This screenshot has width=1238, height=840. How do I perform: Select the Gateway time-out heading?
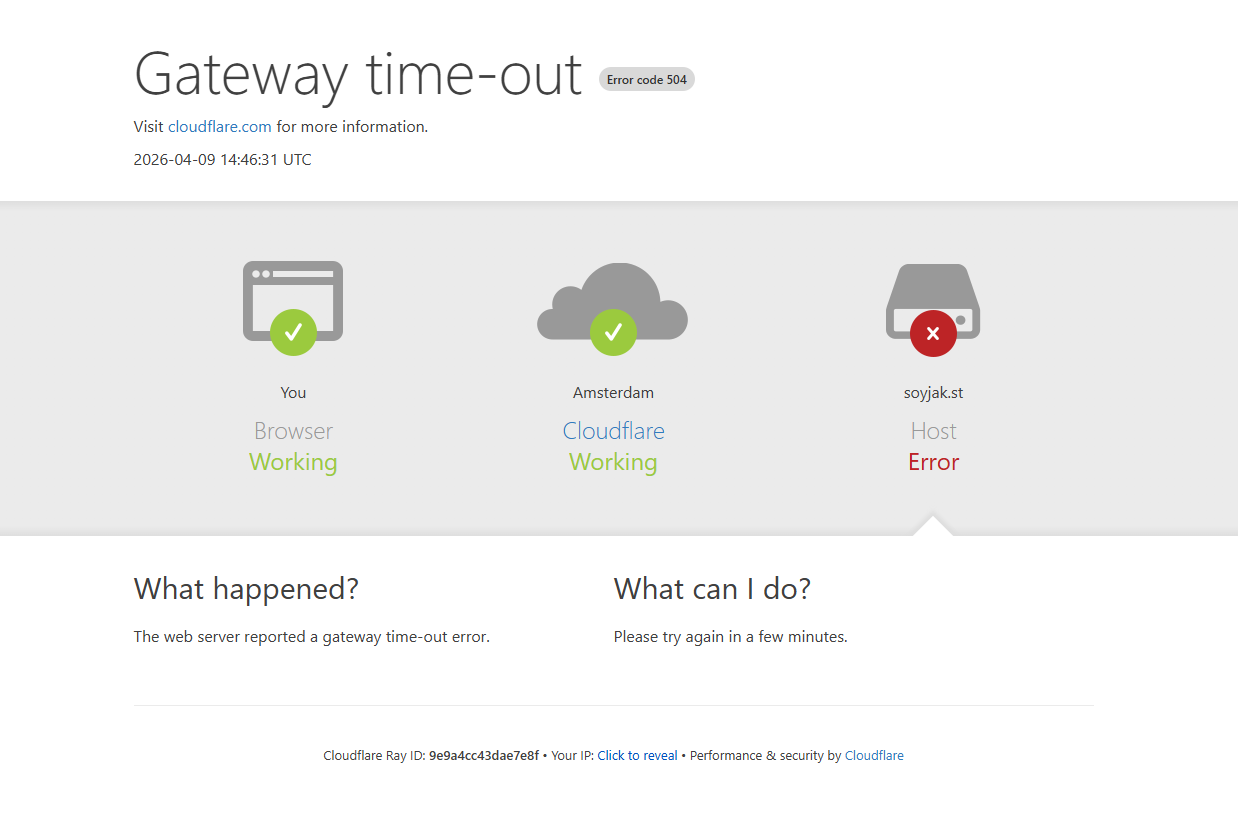point(358,74)
